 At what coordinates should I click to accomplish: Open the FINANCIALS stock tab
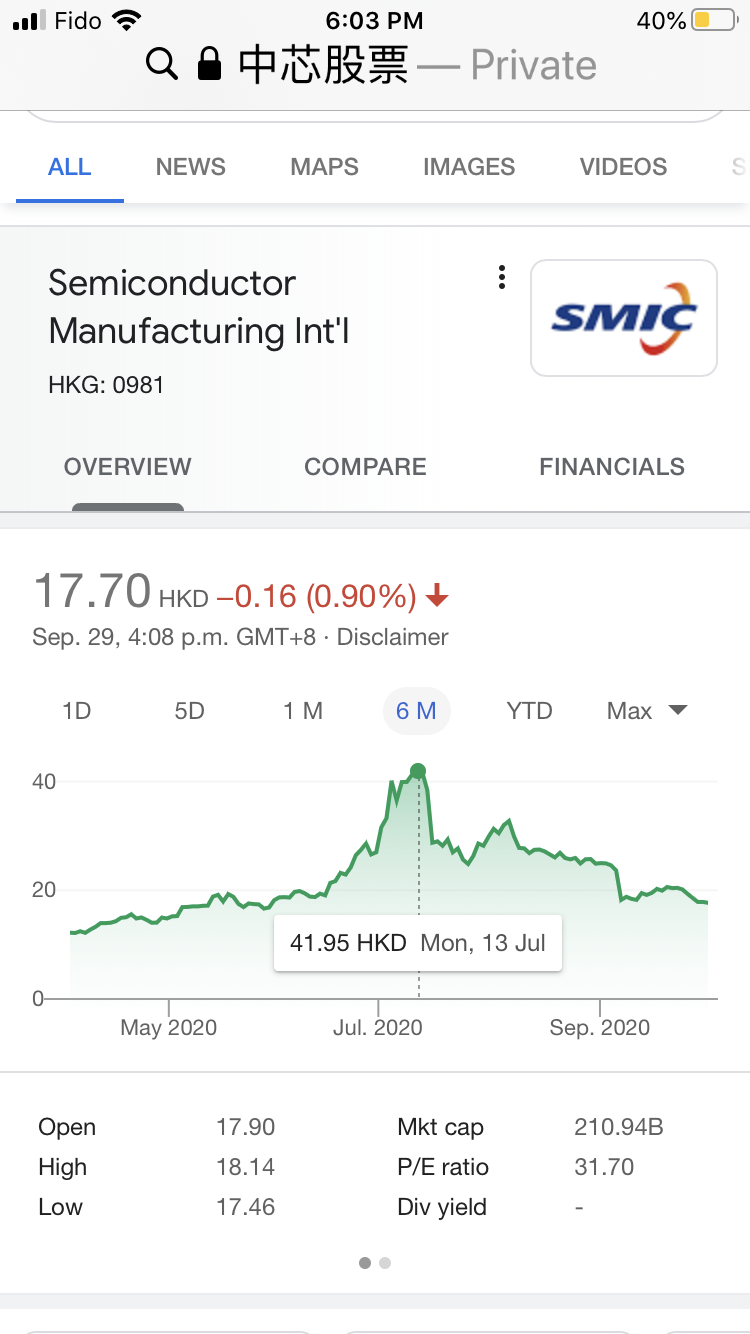point(612,467)
